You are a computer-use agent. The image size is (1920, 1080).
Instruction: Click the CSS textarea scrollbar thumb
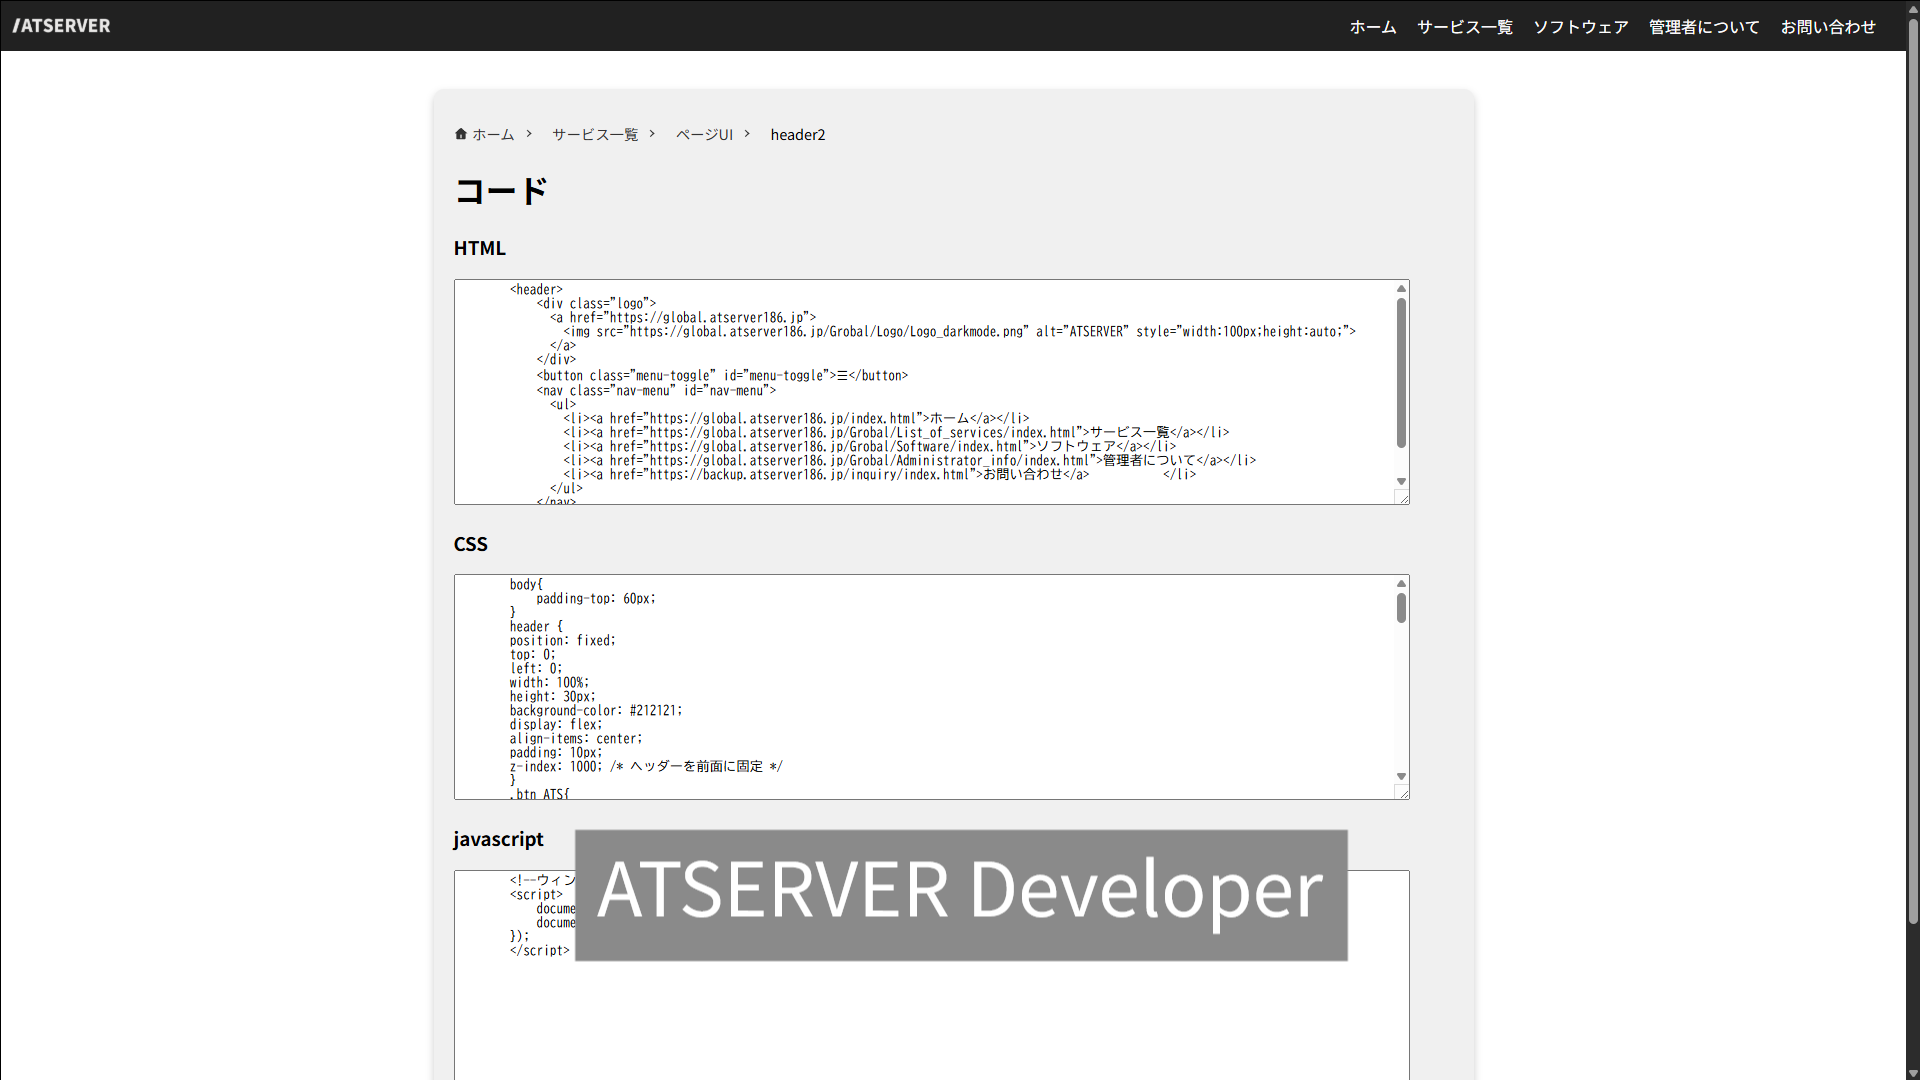1401,608
